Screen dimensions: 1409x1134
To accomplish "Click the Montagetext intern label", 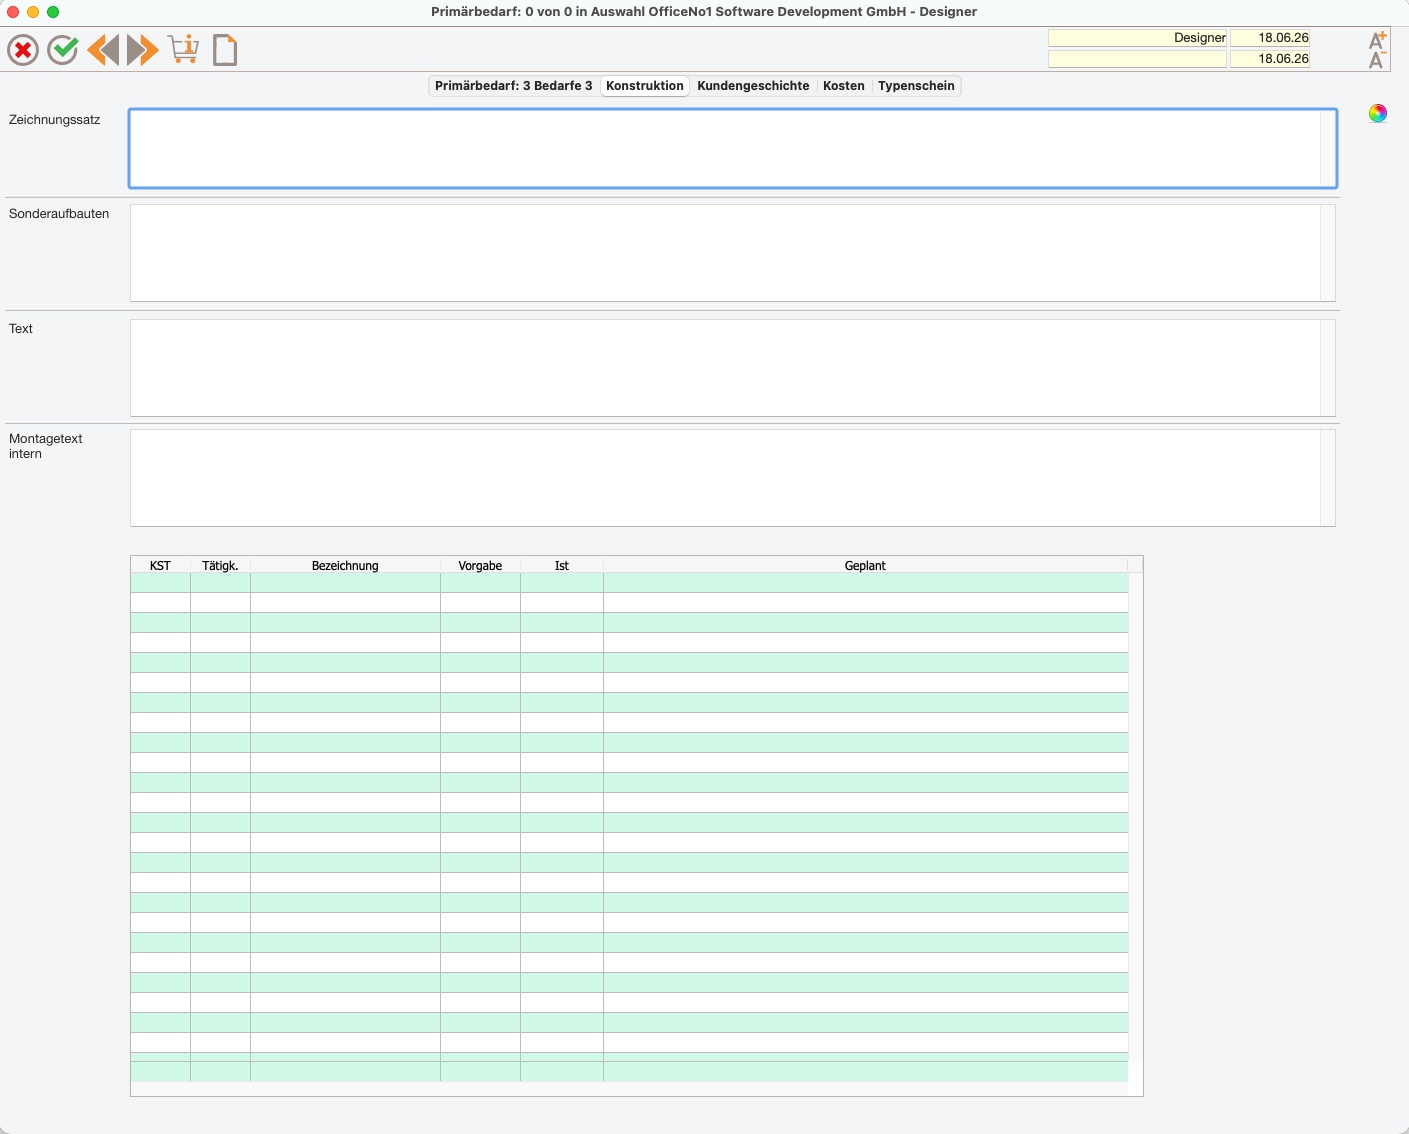I will [x=46, y=446].
